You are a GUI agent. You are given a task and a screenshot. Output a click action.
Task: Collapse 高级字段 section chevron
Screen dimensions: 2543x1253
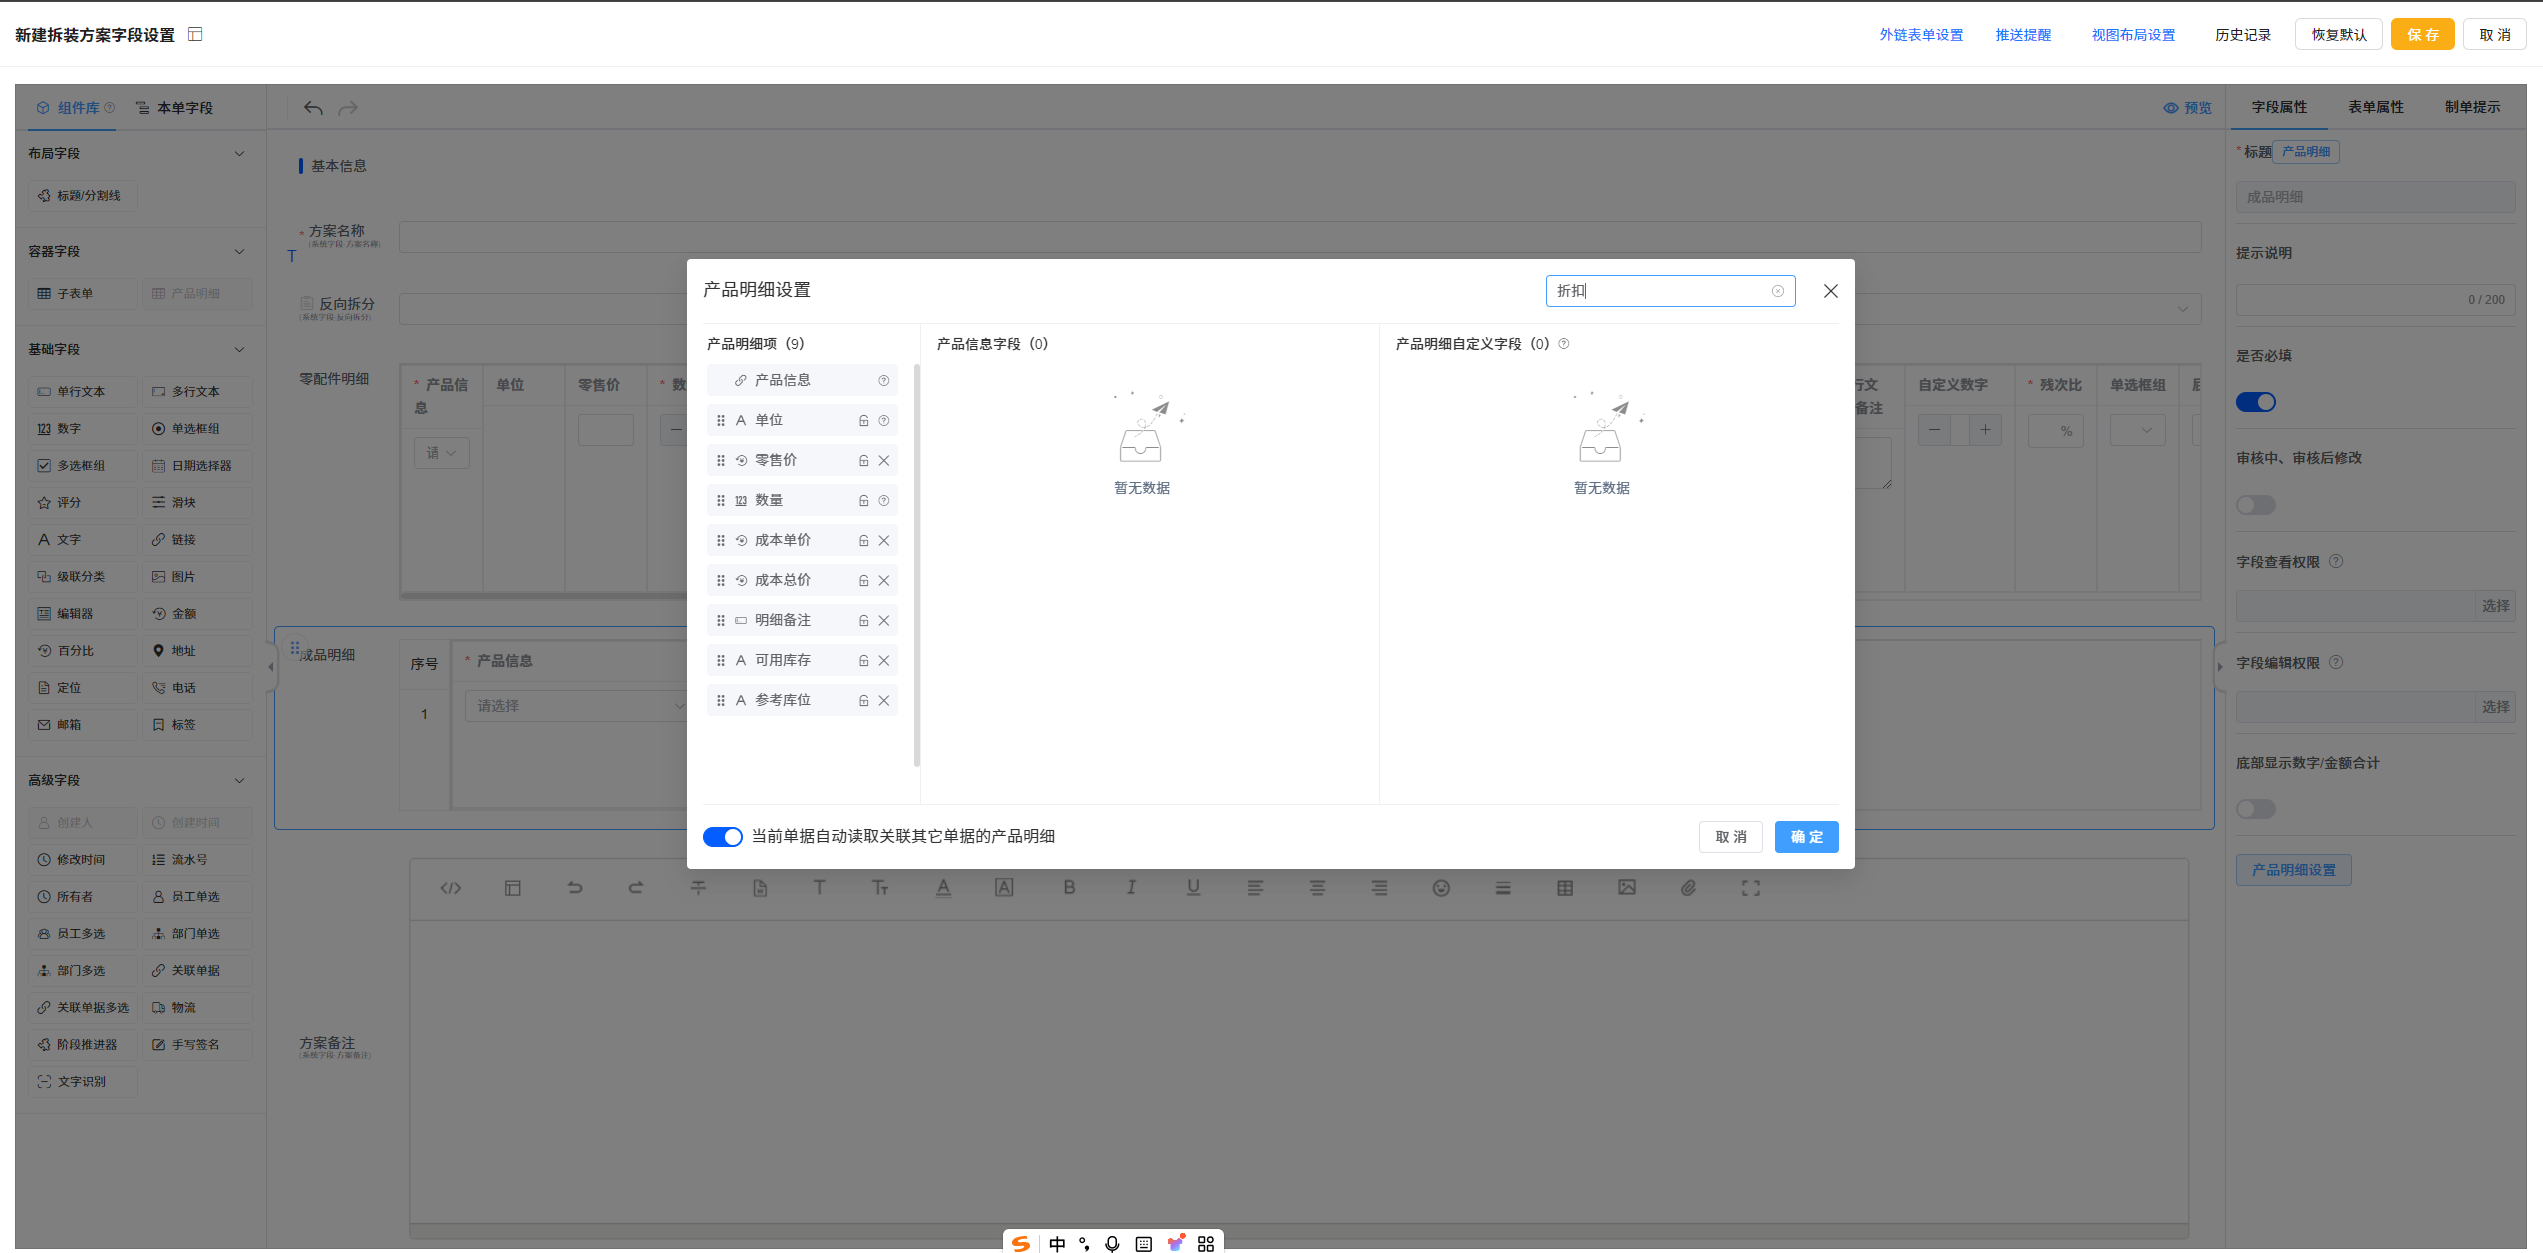[x=240, y=780]
